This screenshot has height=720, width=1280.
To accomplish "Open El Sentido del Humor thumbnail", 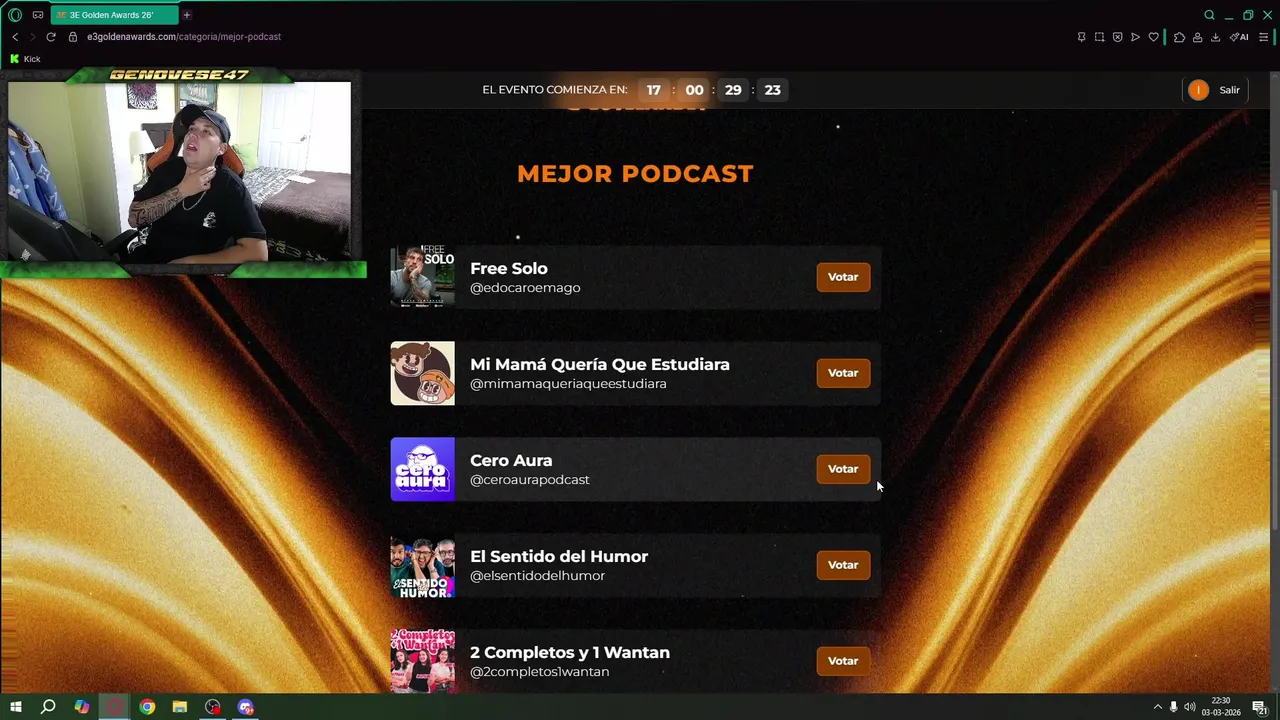I will coord(422,565).
